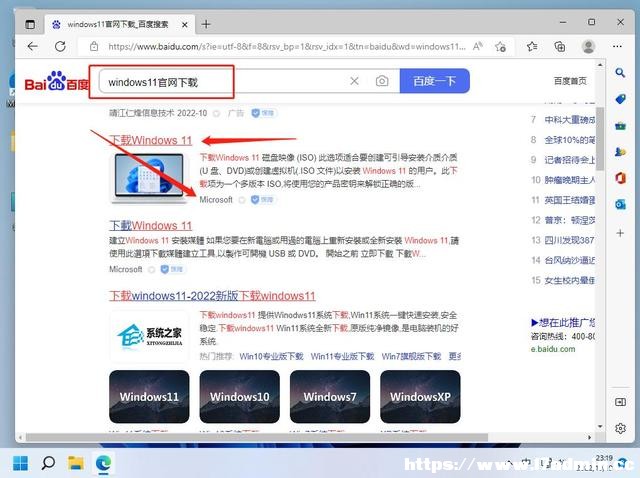This screenshot has width=640, height=478.
Task: Open Edge settings and more menu
Action: pos(617,47)
